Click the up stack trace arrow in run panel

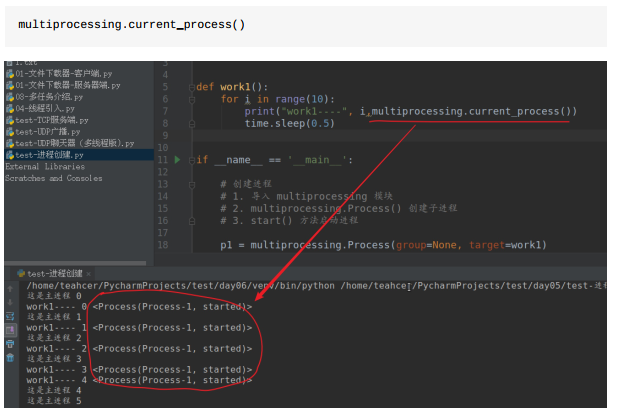(10, 289)
